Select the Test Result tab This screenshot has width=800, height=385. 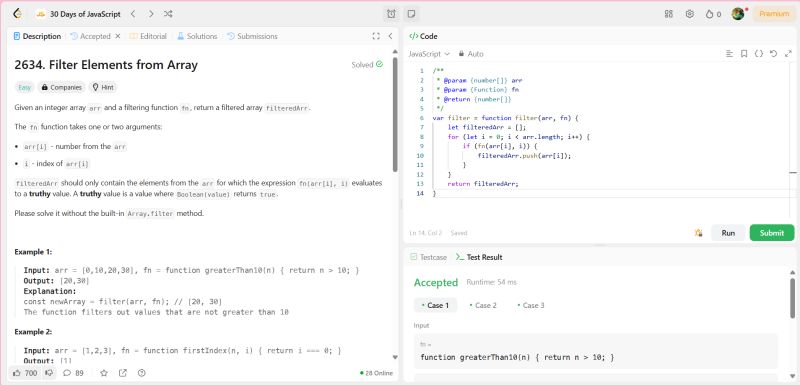pos(479,258)
